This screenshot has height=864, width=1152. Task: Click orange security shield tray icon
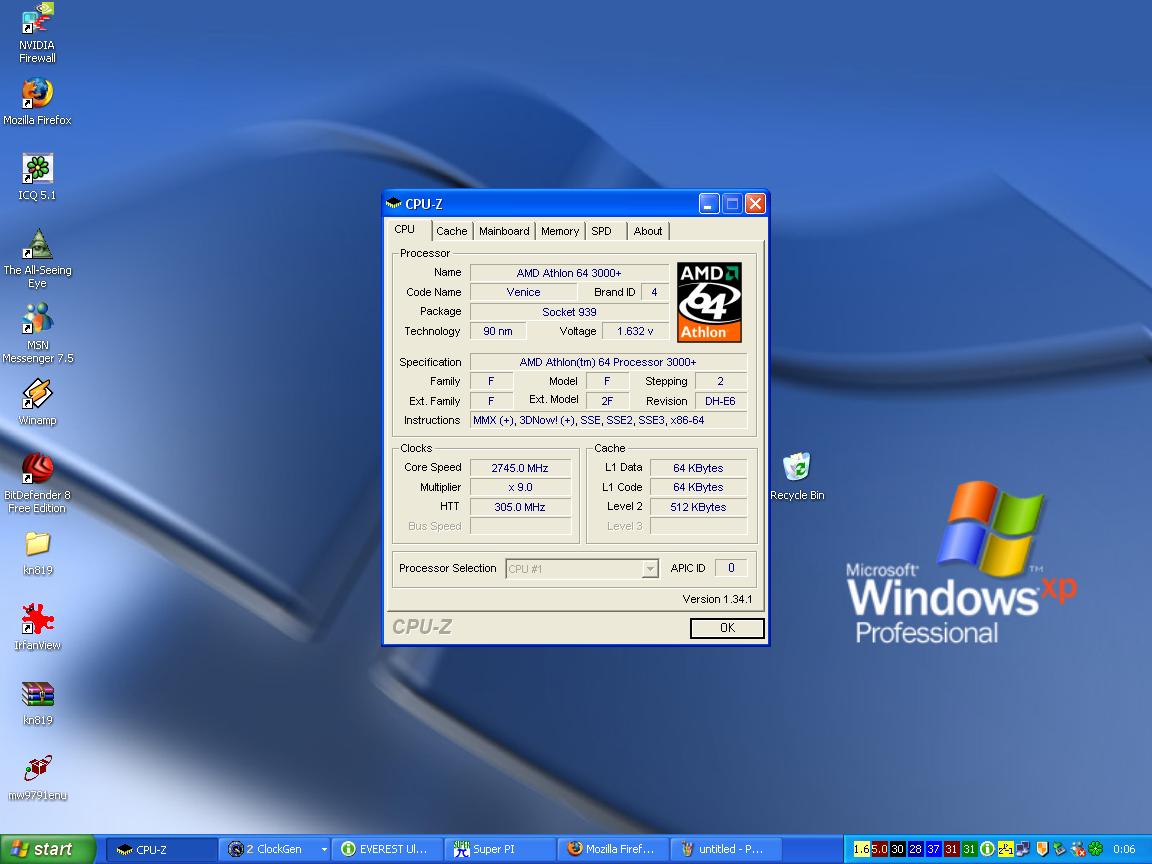tap(1042, 849)
